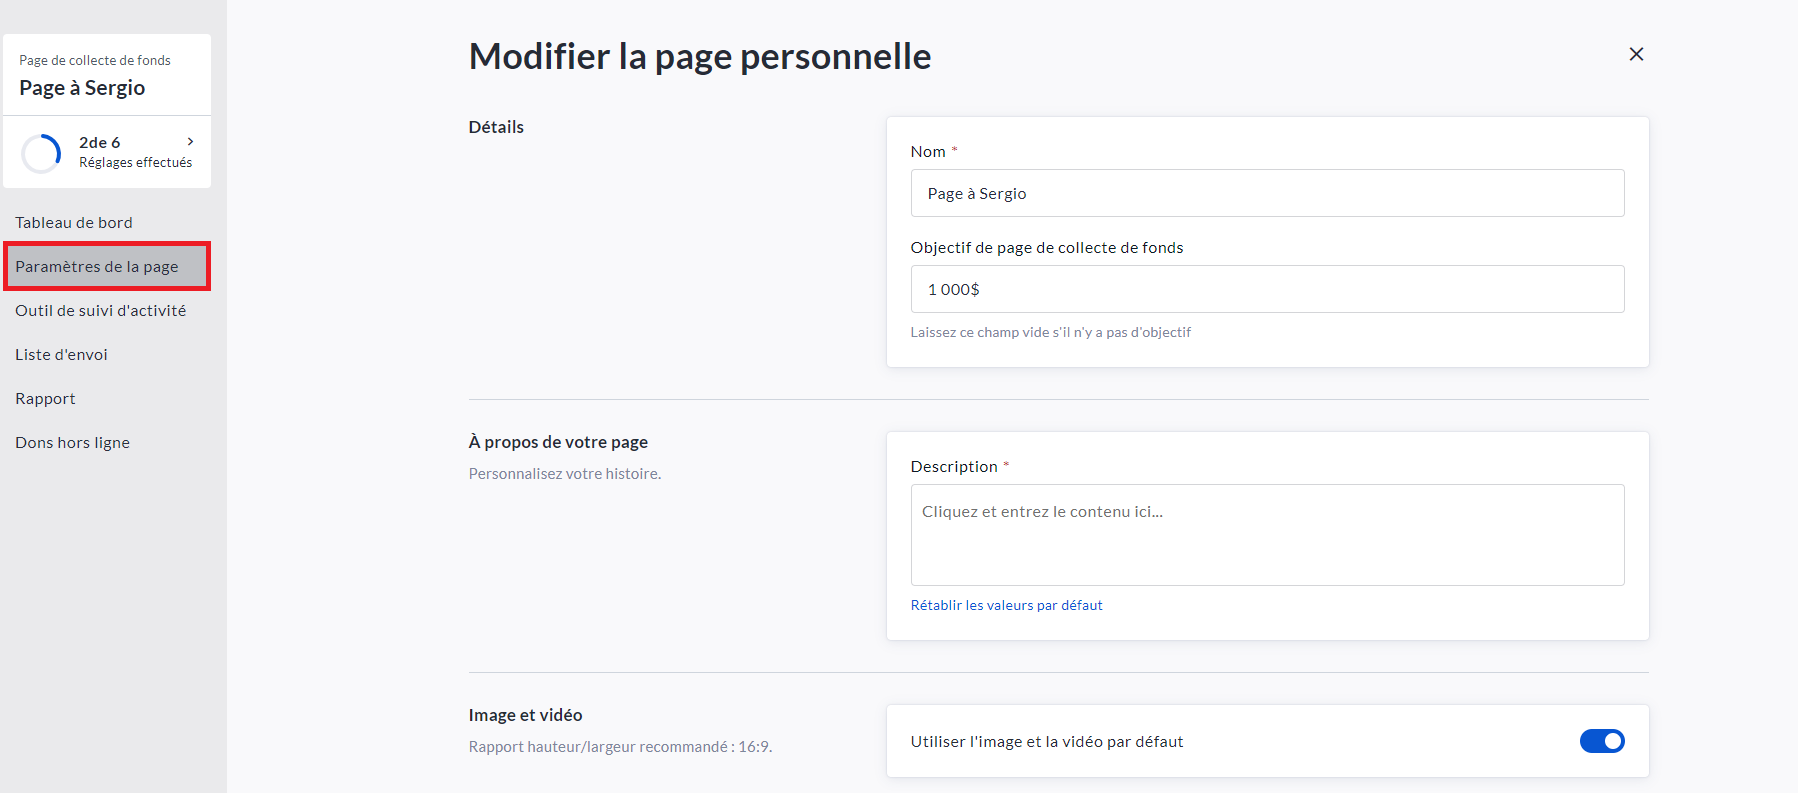Click the Objectif de page de collecte label

click(1046, 248)
